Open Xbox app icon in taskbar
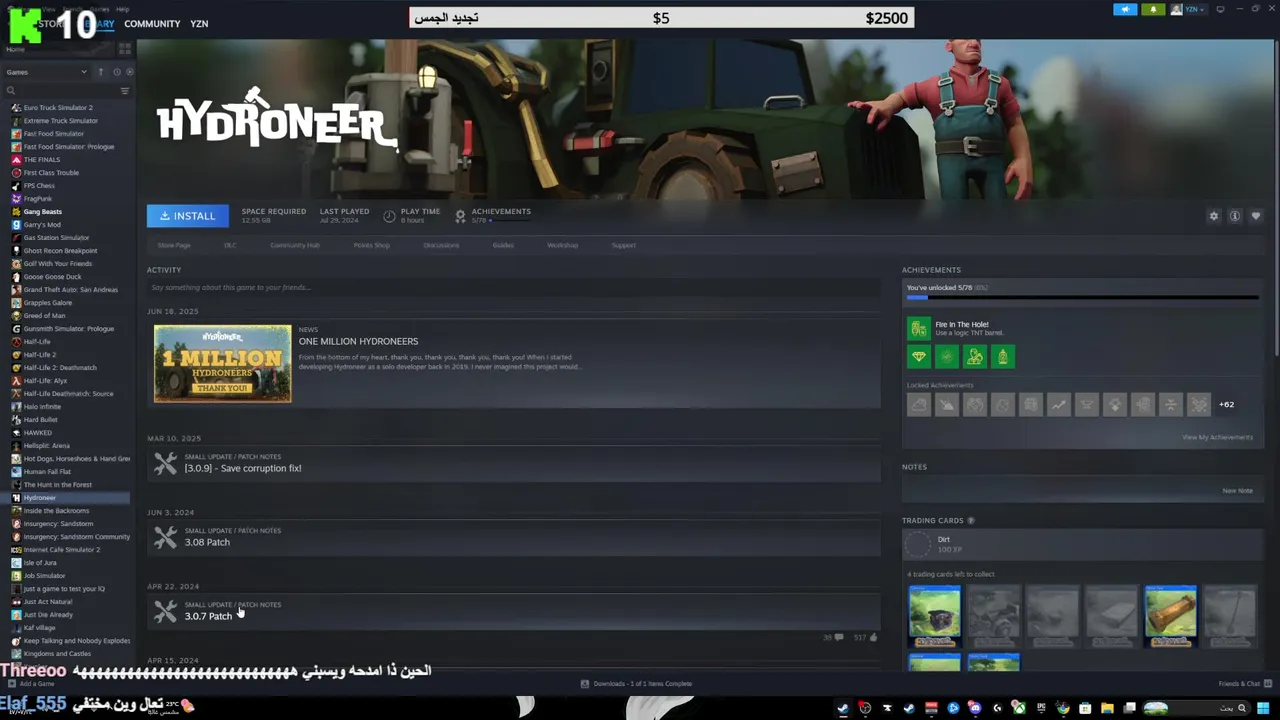 1019,708
